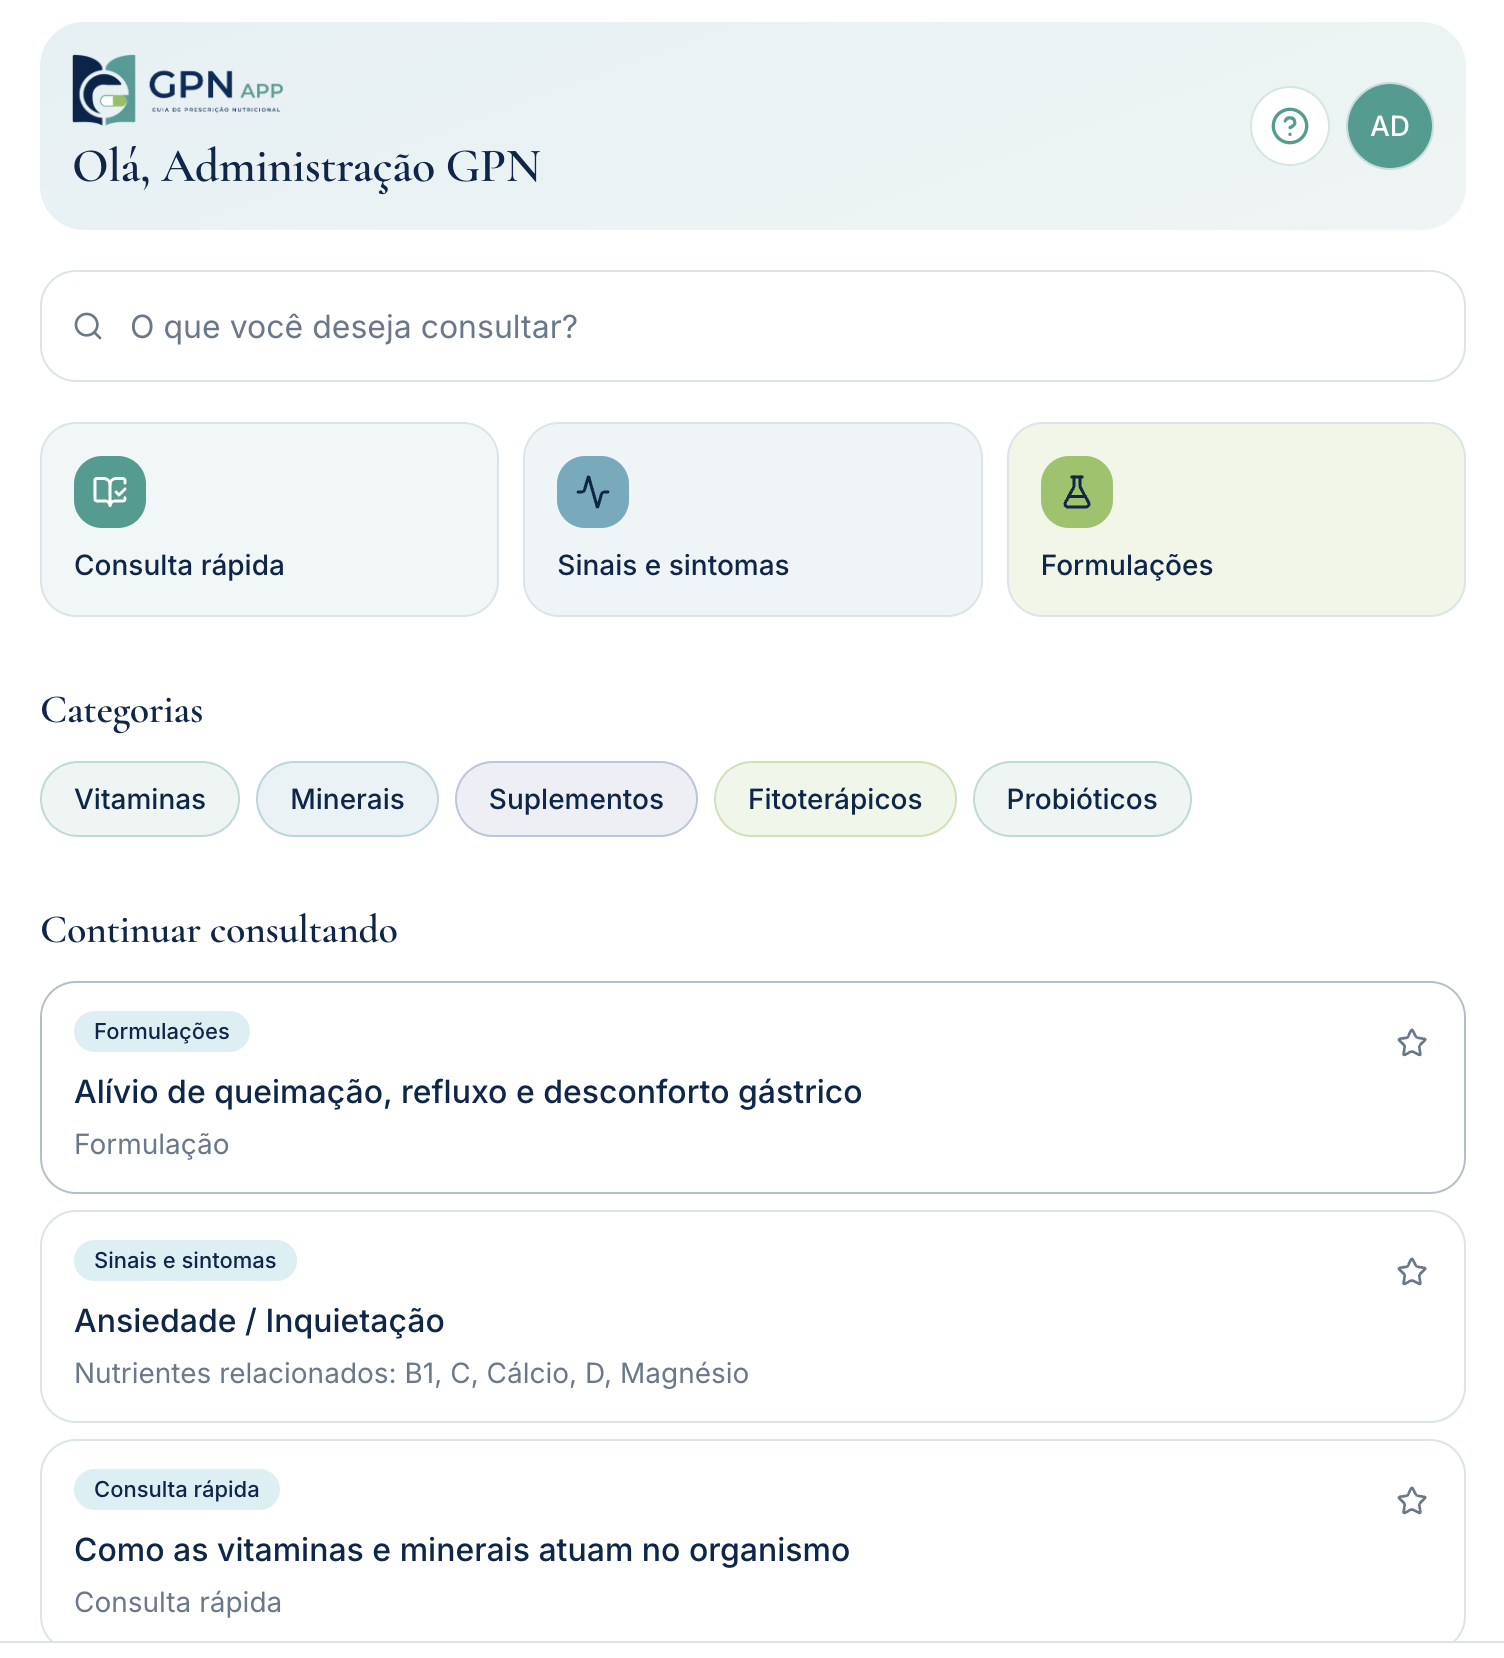
Task: Click the Consulta rápida book icon
Action: (x=110, y=491)
